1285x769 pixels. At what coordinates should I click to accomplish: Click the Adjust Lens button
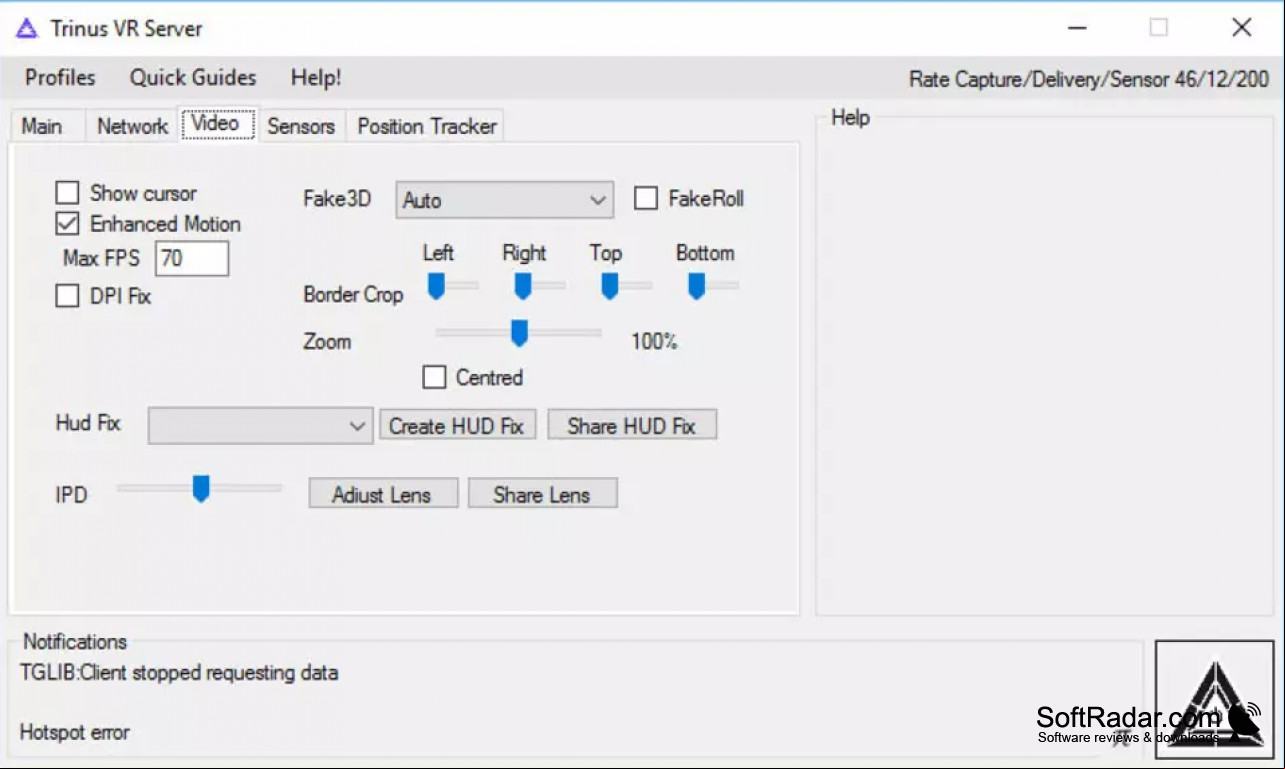point(383,493)
